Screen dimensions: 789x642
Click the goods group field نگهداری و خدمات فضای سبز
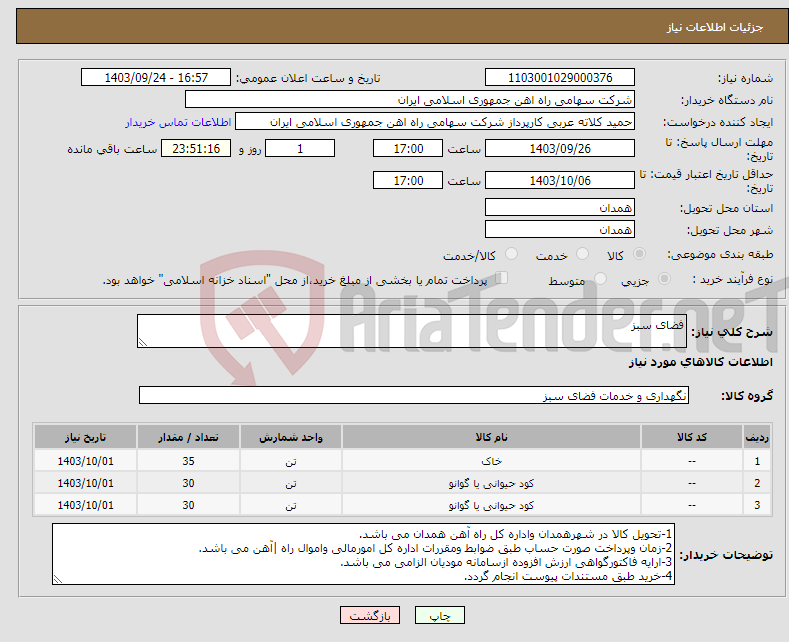(x=414, y=395)
